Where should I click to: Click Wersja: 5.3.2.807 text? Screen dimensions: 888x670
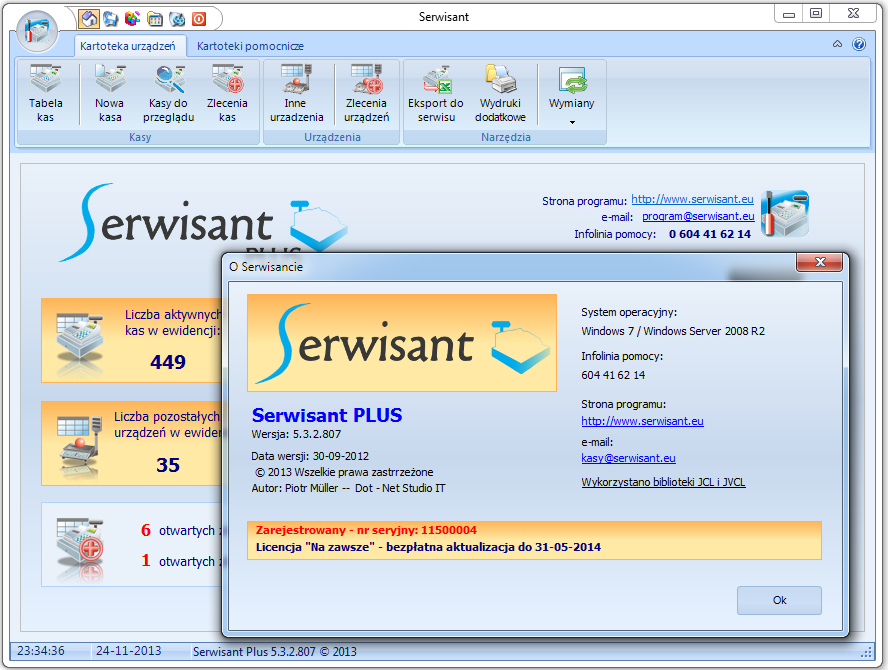(296, 434)
